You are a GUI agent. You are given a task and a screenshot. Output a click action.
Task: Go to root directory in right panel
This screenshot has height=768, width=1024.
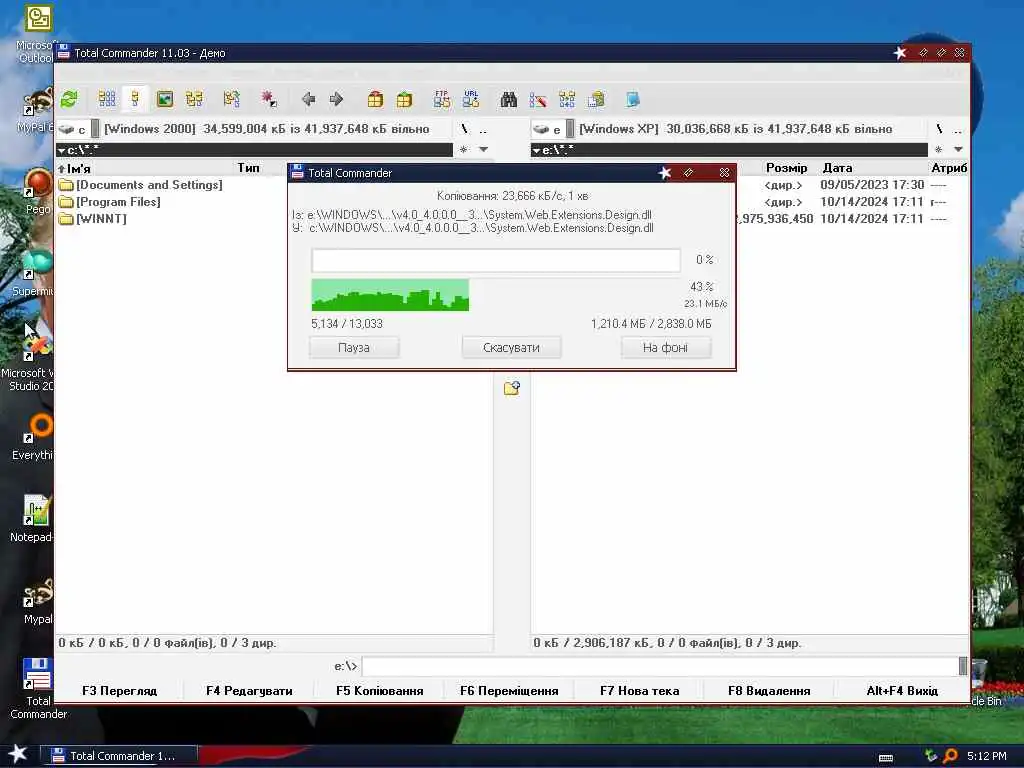(x=940, y=129)
